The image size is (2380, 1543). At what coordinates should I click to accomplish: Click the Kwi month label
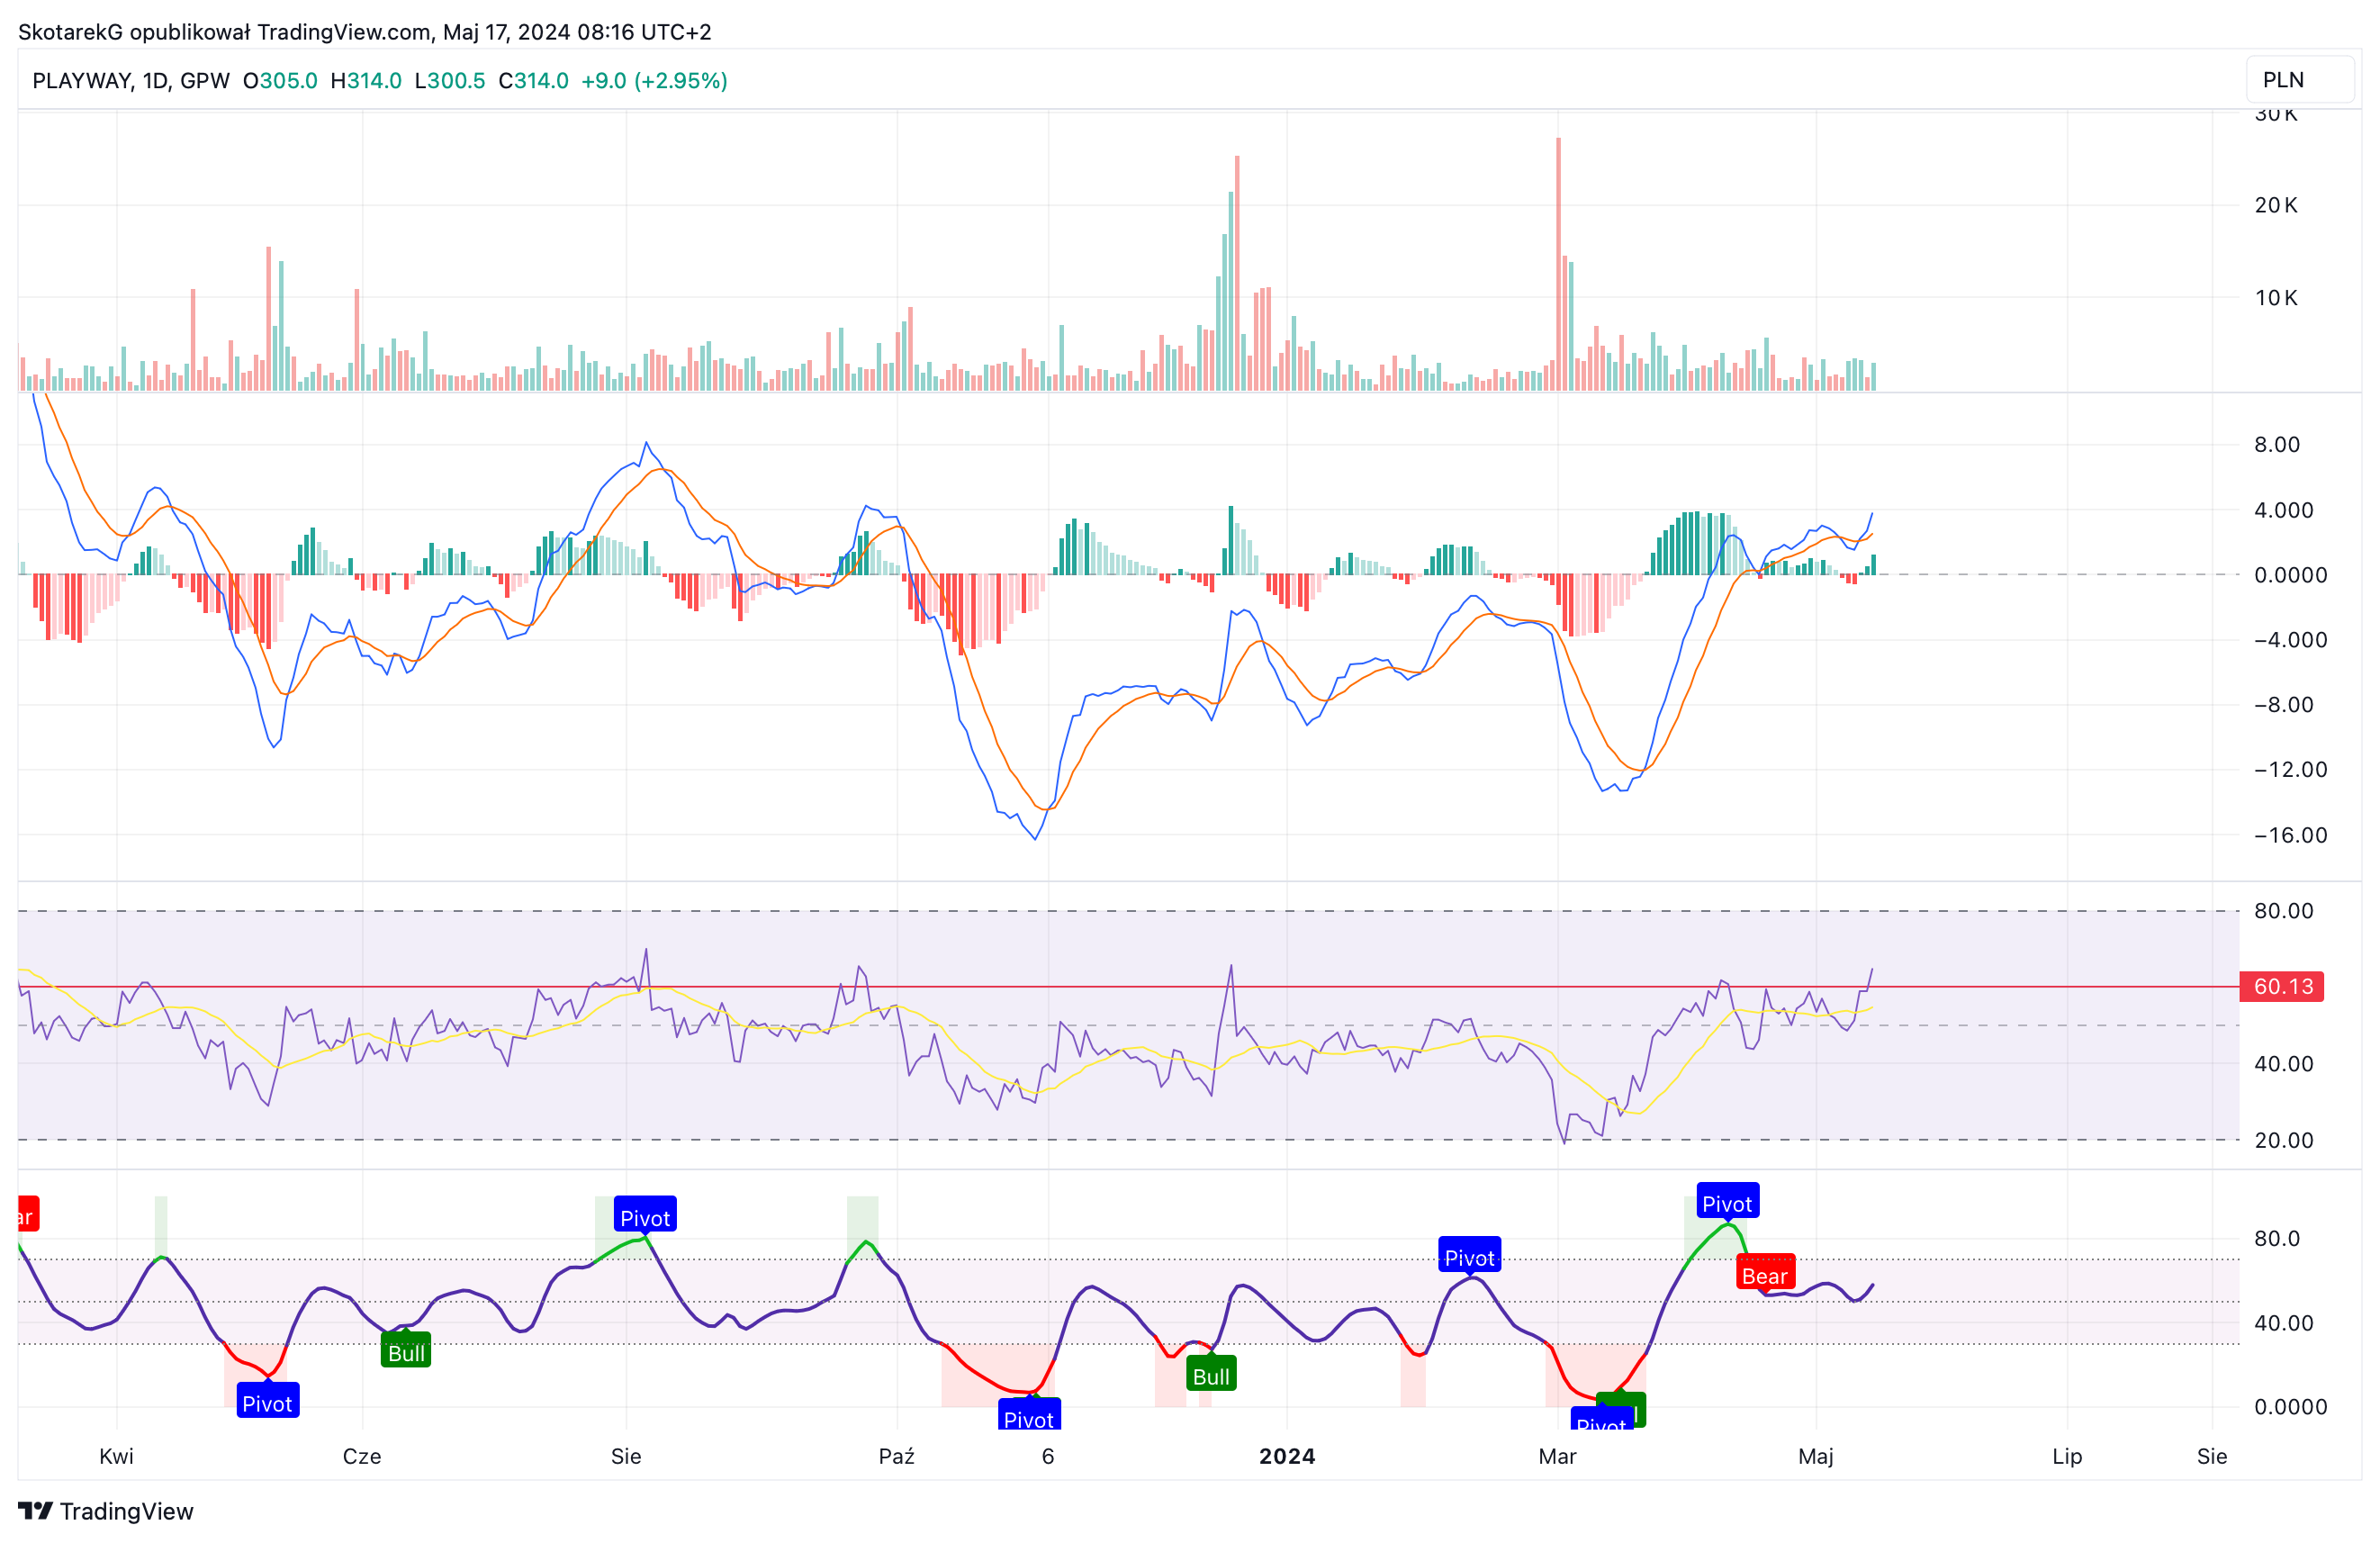116,1455
